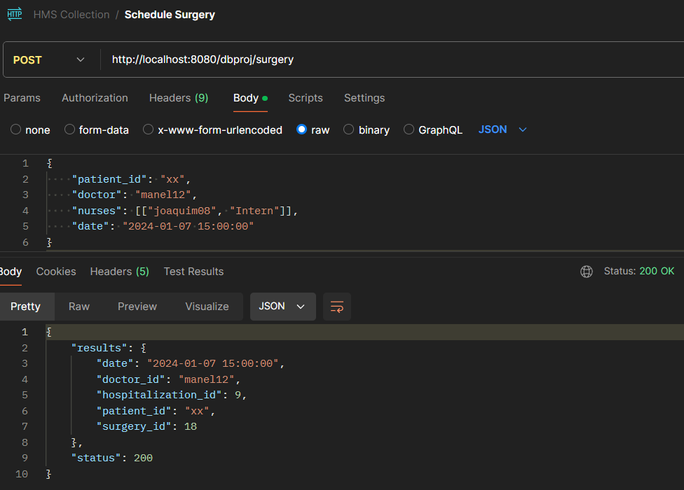Click the HTTP request type icon
The image size is (684, 490).
click(x=14, y=14)
